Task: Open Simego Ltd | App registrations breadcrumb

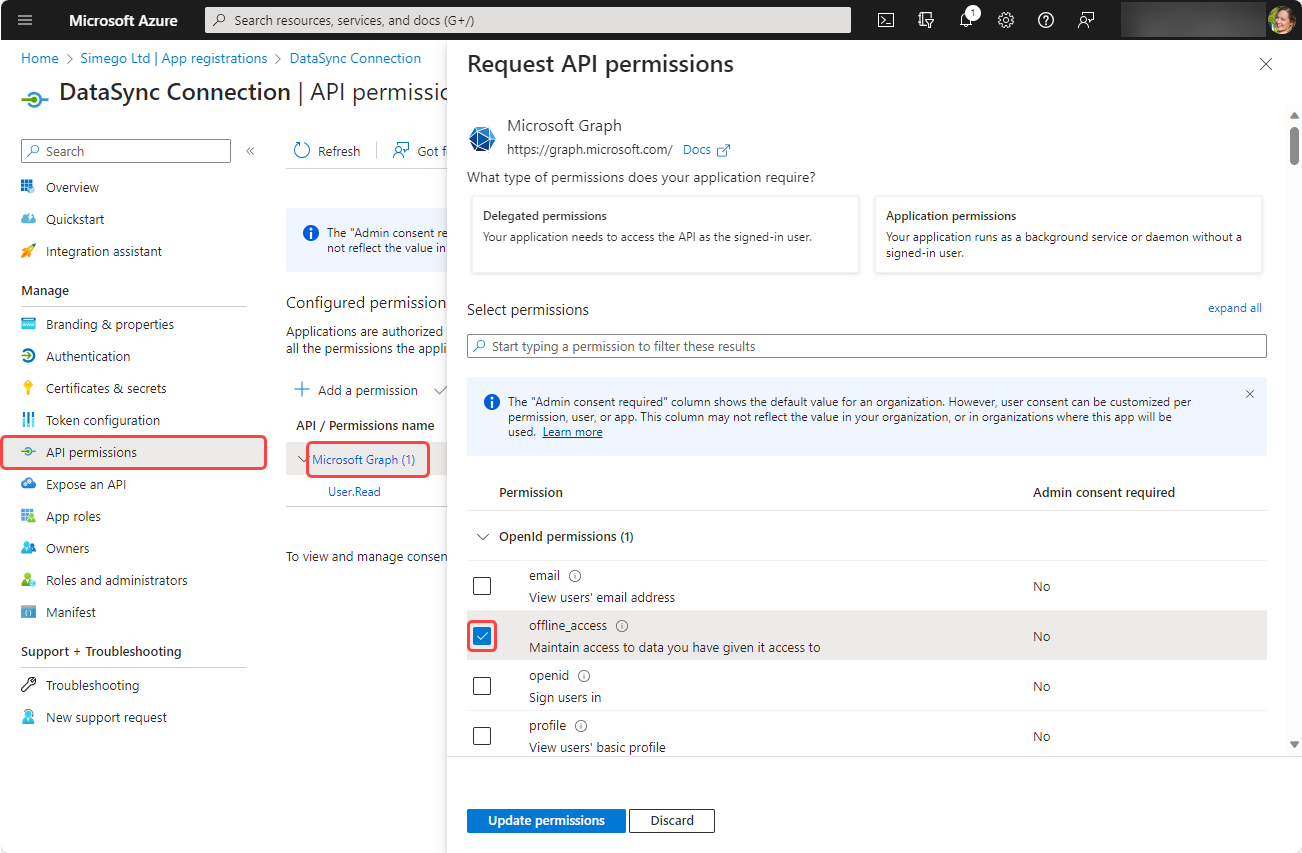Action: click(x=174, y=58)
